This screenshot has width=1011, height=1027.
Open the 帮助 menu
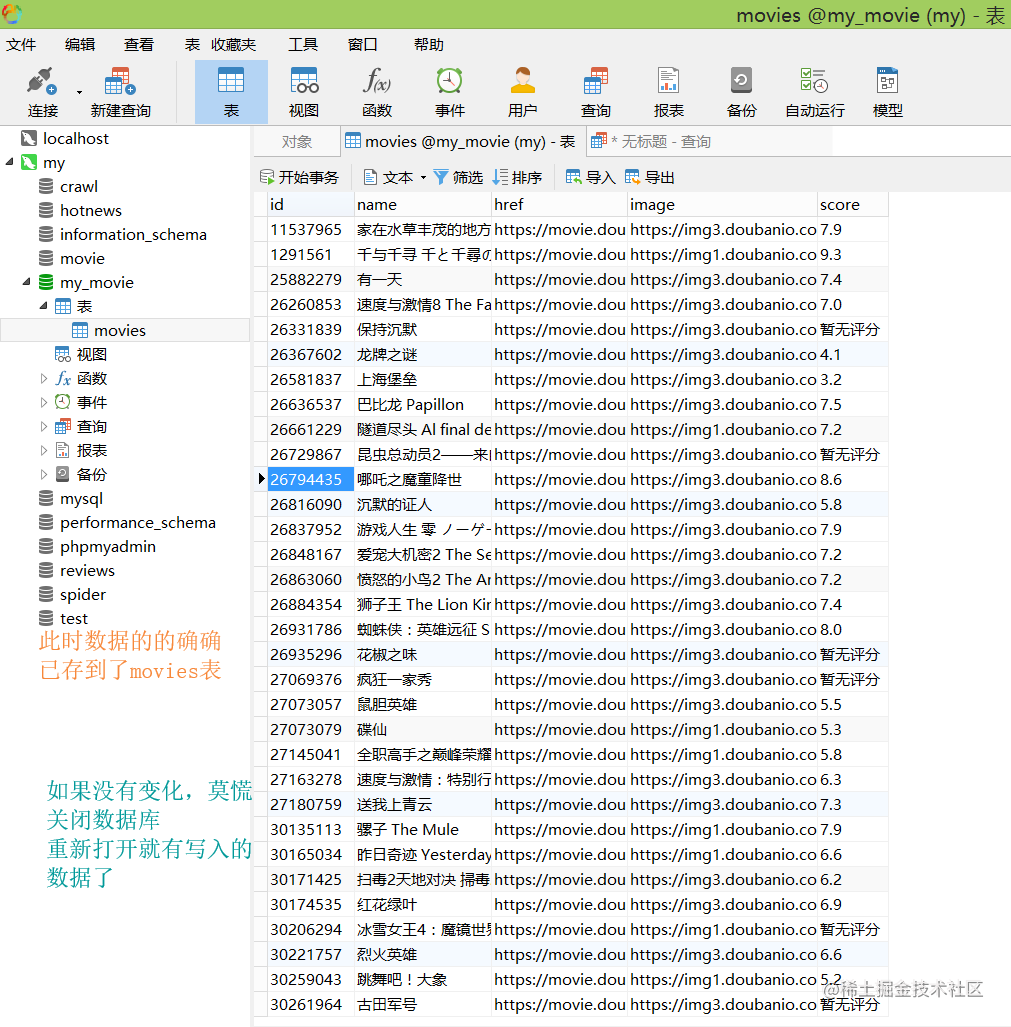pos(429,45)
